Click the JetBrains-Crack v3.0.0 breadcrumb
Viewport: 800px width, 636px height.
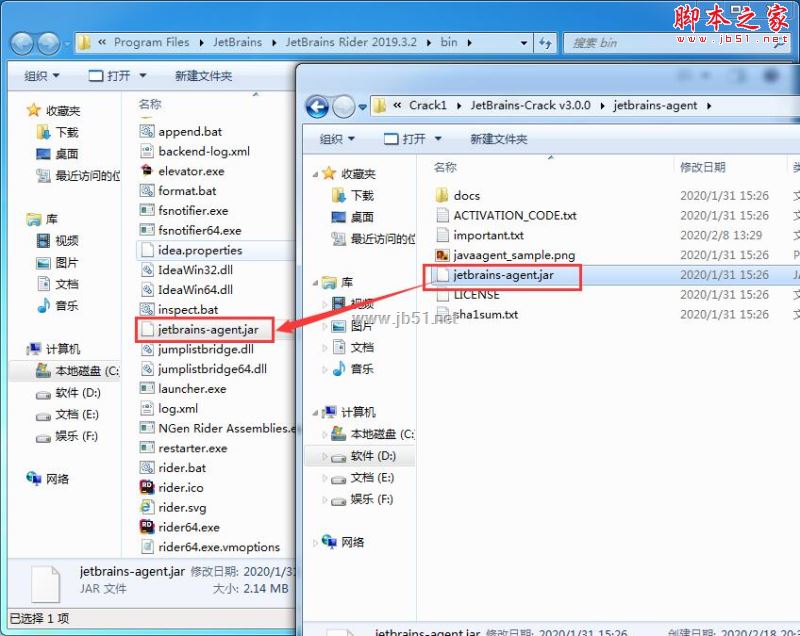530,106
